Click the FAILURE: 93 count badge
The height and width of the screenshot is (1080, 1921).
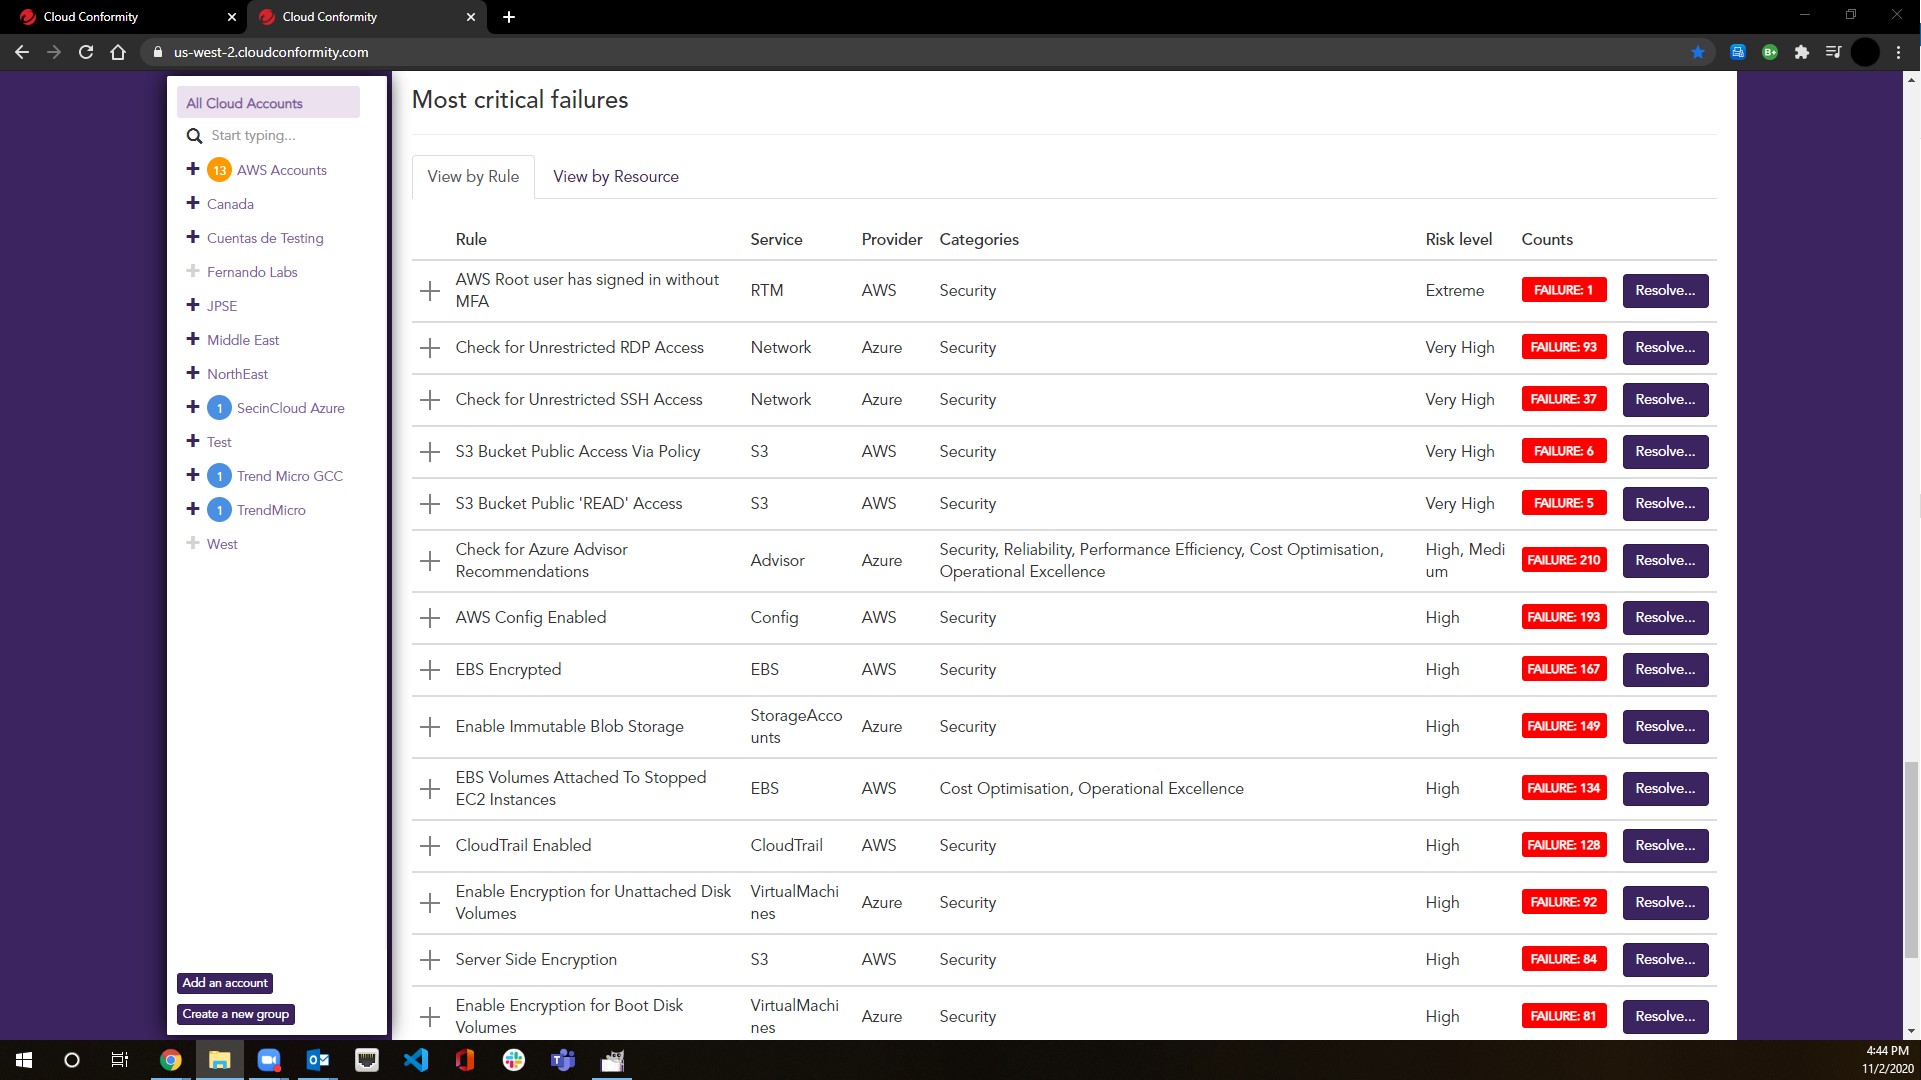(1564, 348)
